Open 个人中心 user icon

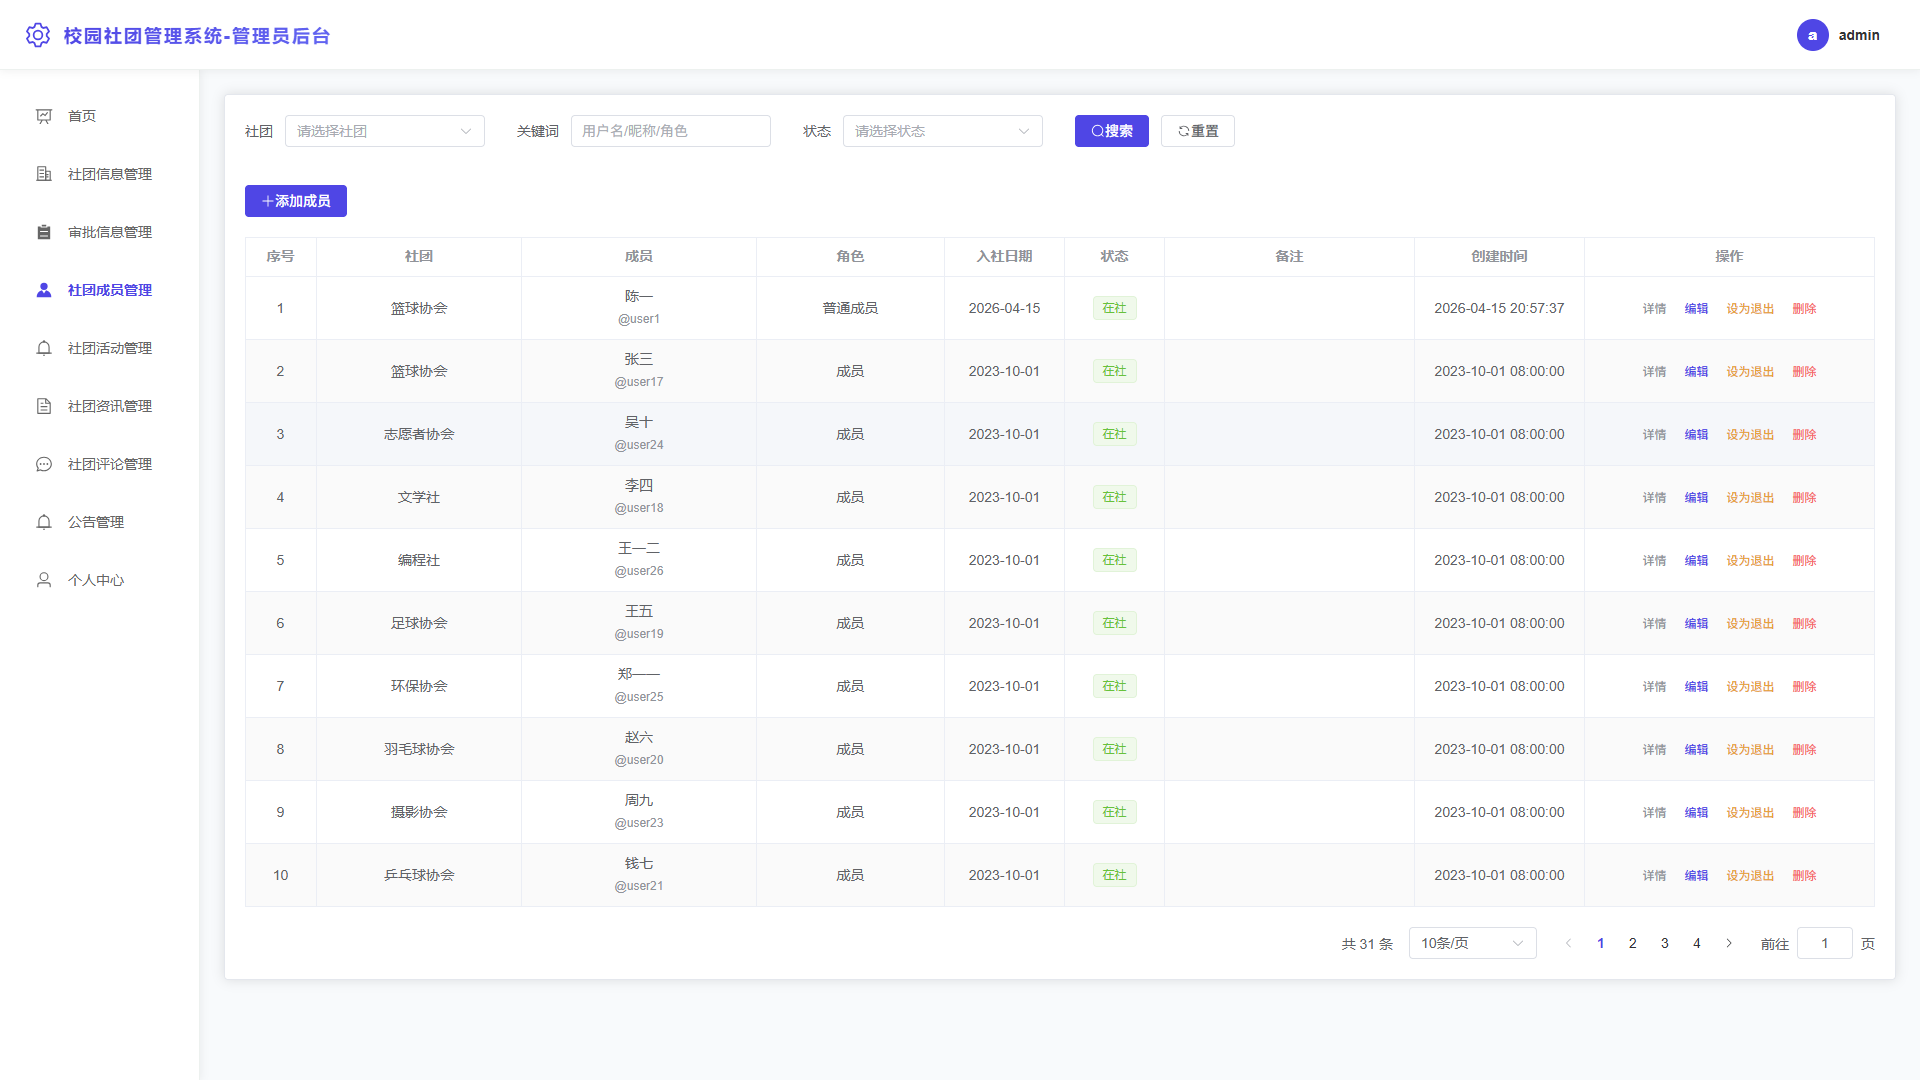[44, 580]
